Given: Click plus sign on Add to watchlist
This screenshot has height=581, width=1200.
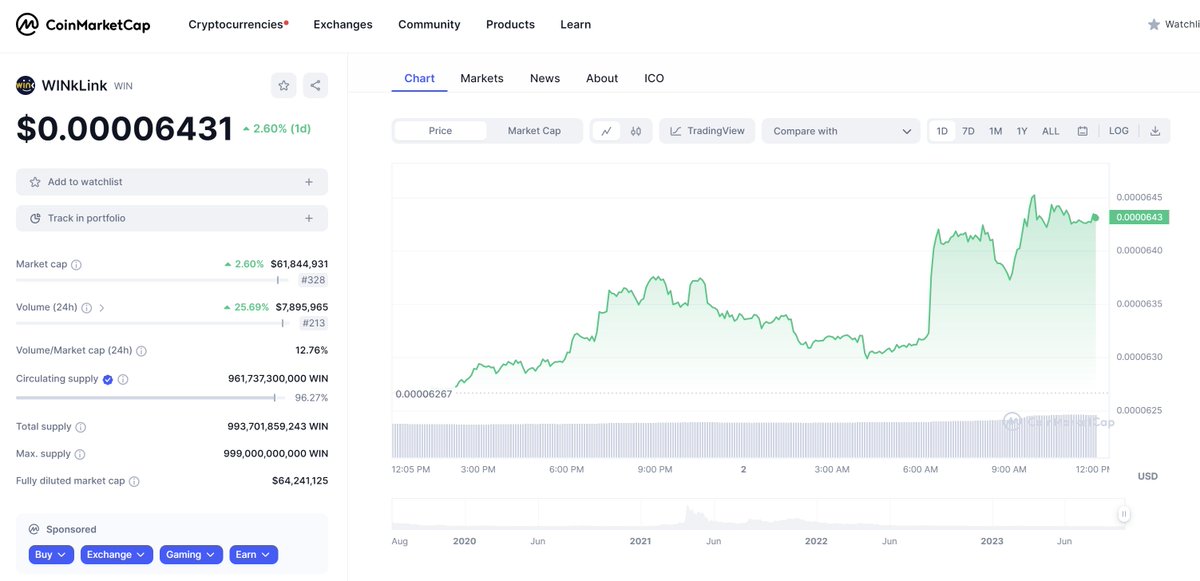Looking at the screenshot, I should coord(309,182).
